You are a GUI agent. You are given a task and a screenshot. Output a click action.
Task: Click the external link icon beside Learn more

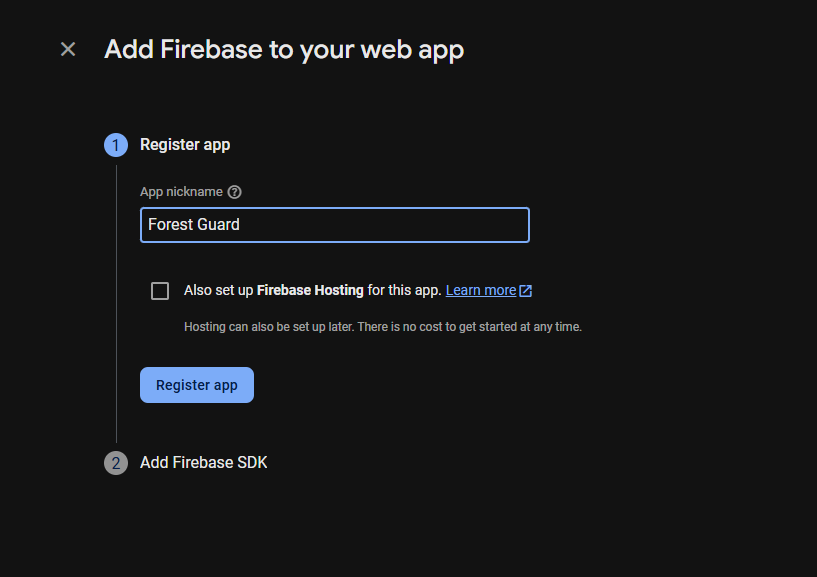pos(526,291)
